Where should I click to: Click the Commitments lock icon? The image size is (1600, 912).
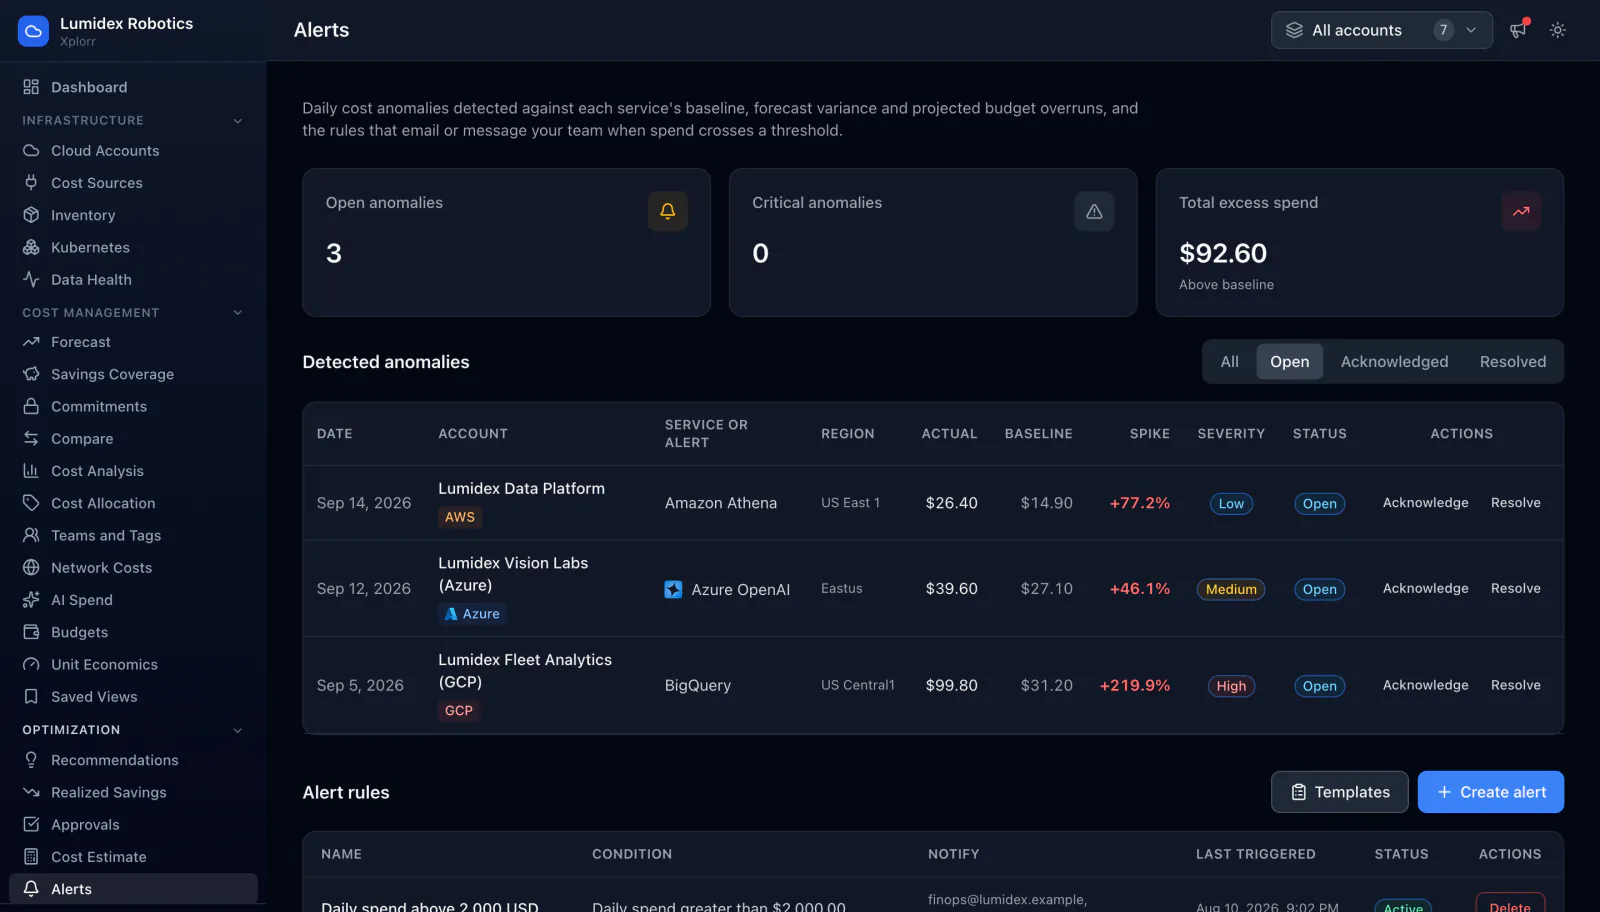31,406
